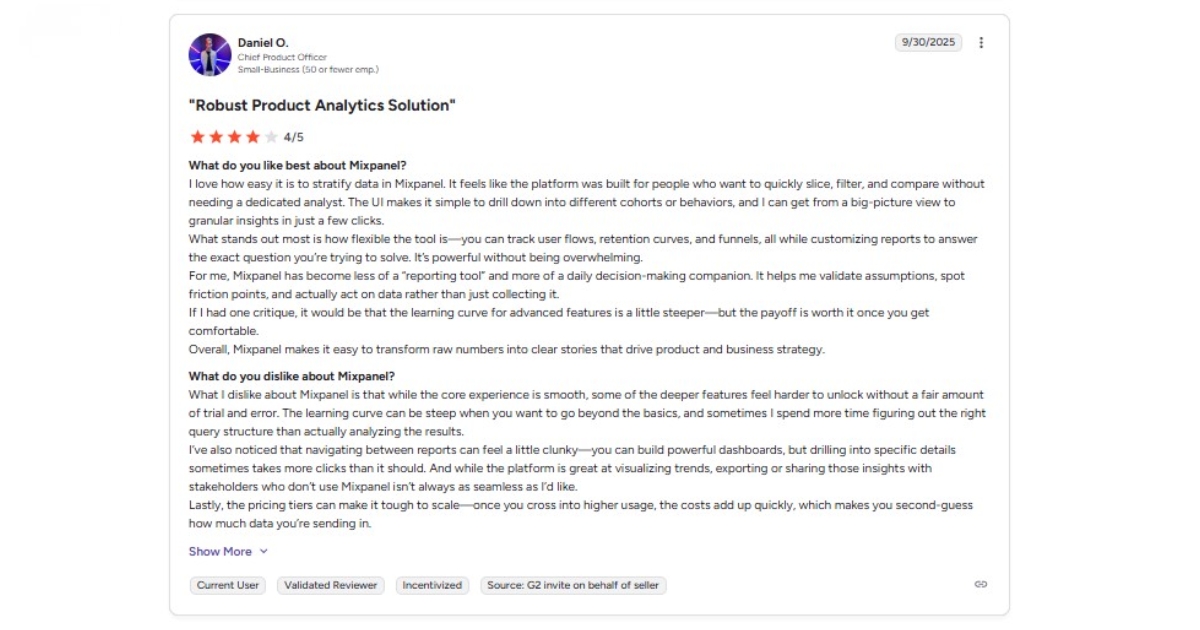This screenshot has height=630, width=1200.
Task: Open the three-dot review options menu
Action: click(981, 43)
